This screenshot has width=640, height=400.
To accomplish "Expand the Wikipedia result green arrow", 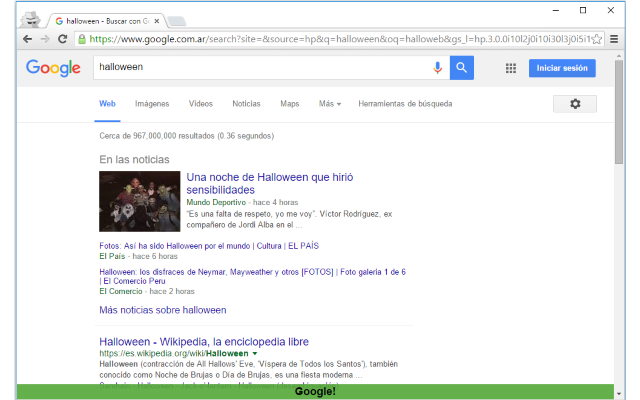I will point(255,353).
